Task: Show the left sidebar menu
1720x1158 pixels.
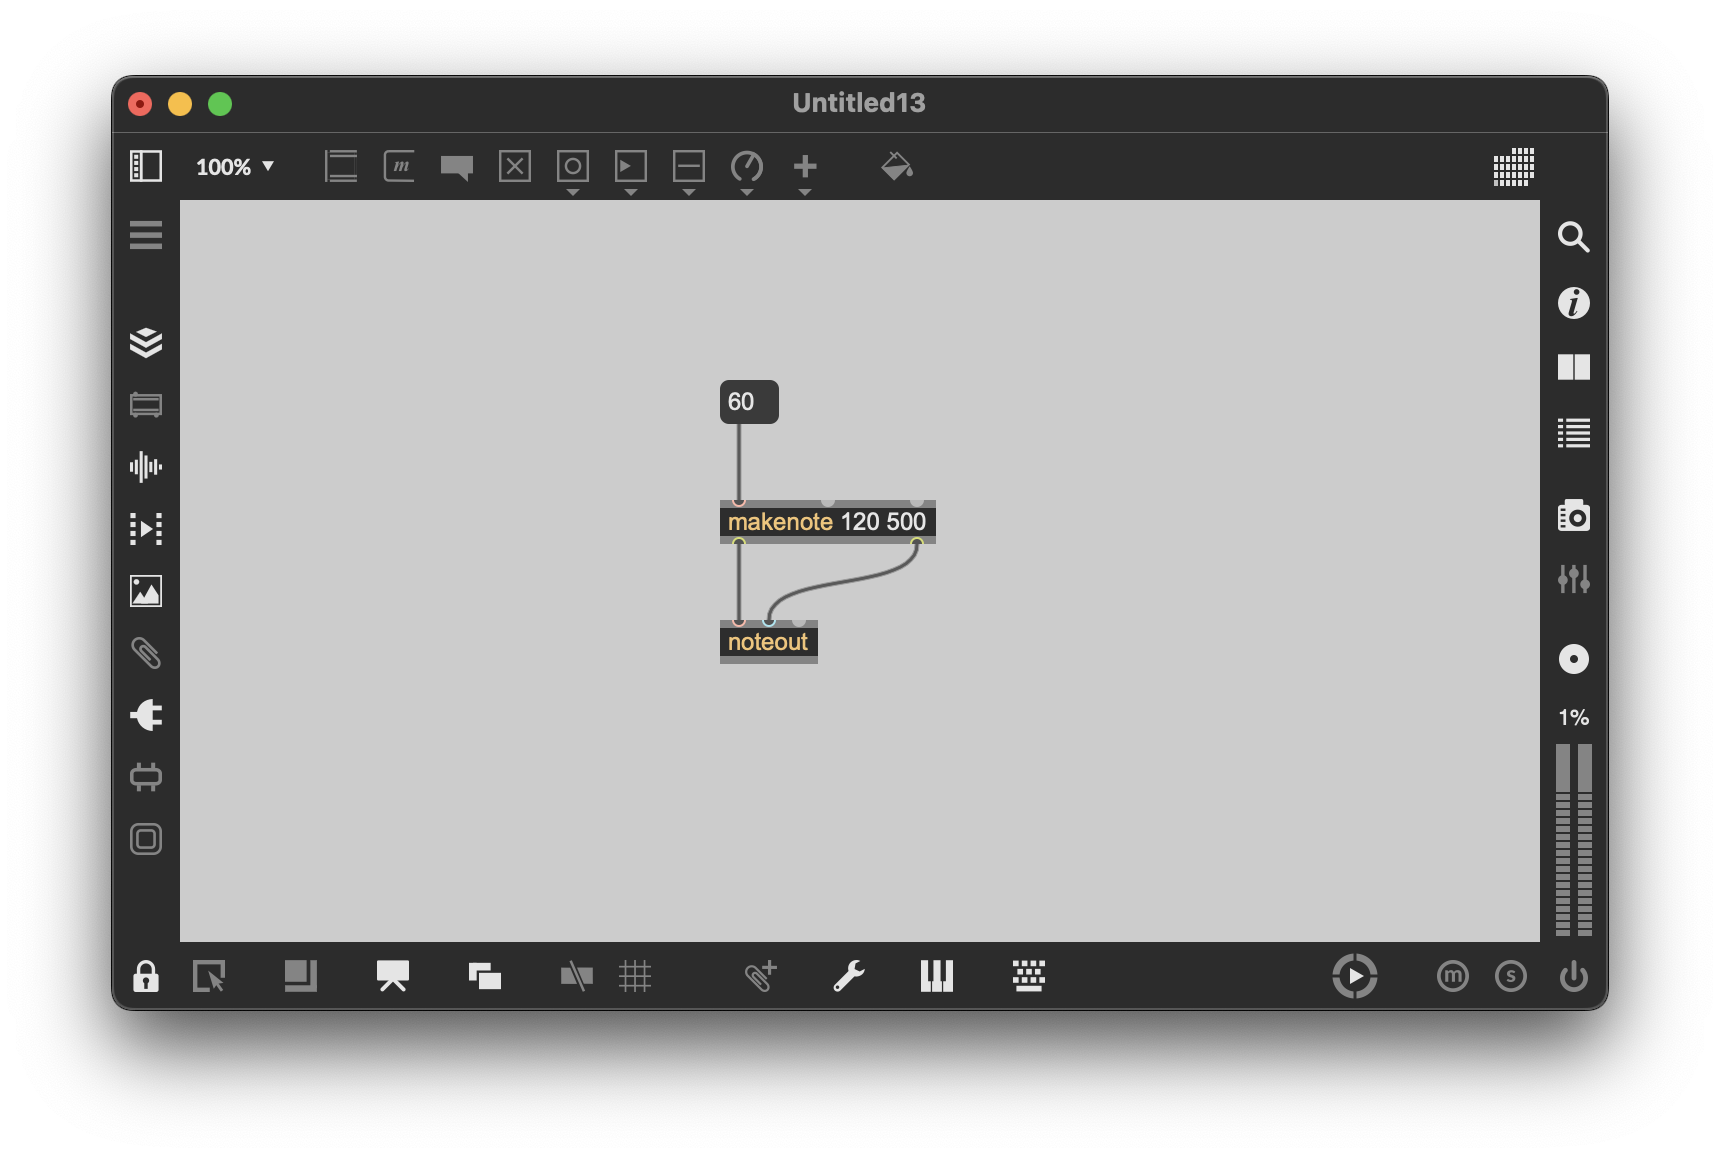Action: point(146,236)
